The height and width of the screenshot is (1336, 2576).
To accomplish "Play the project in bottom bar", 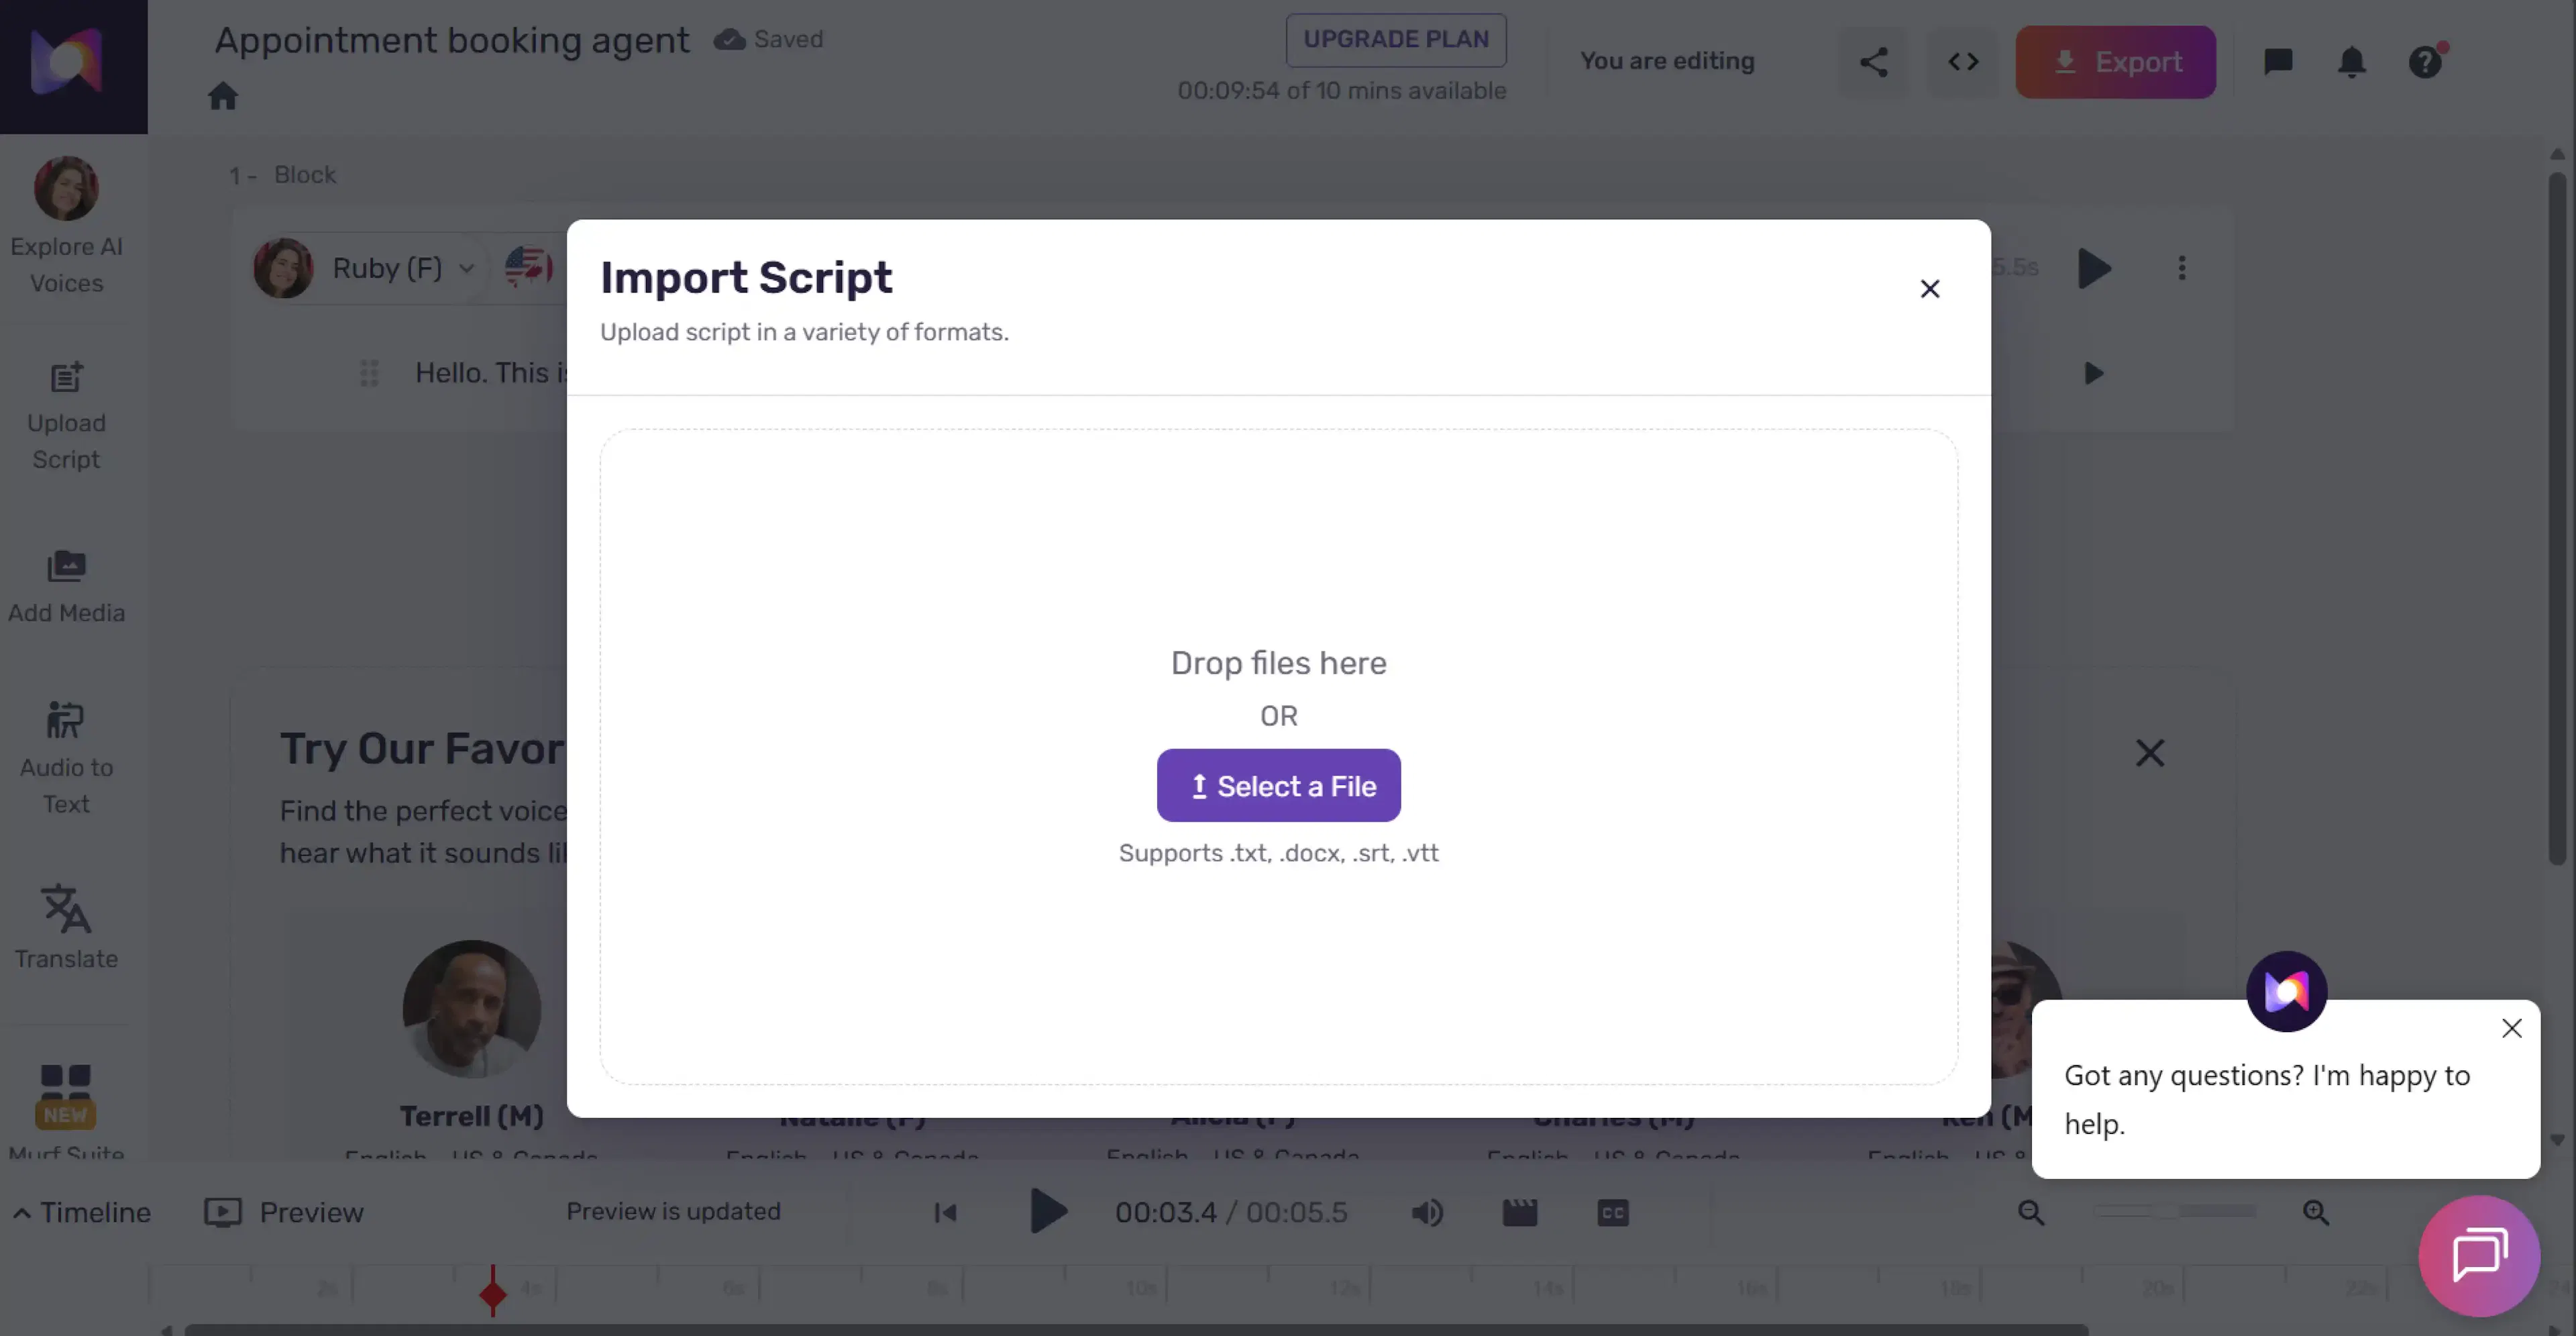I will pos(1048,1213).
